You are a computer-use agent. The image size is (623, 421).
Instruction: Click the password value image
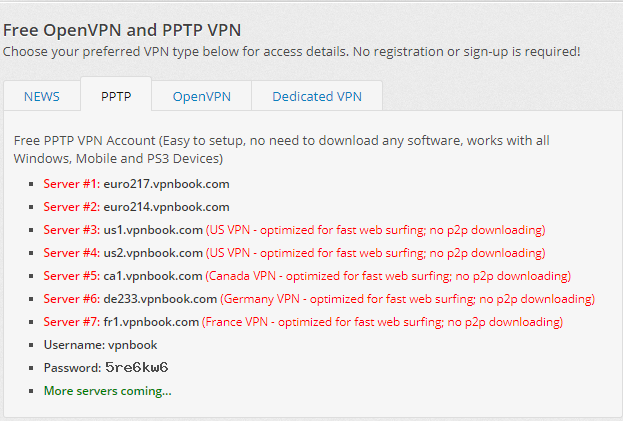(137, 368)
